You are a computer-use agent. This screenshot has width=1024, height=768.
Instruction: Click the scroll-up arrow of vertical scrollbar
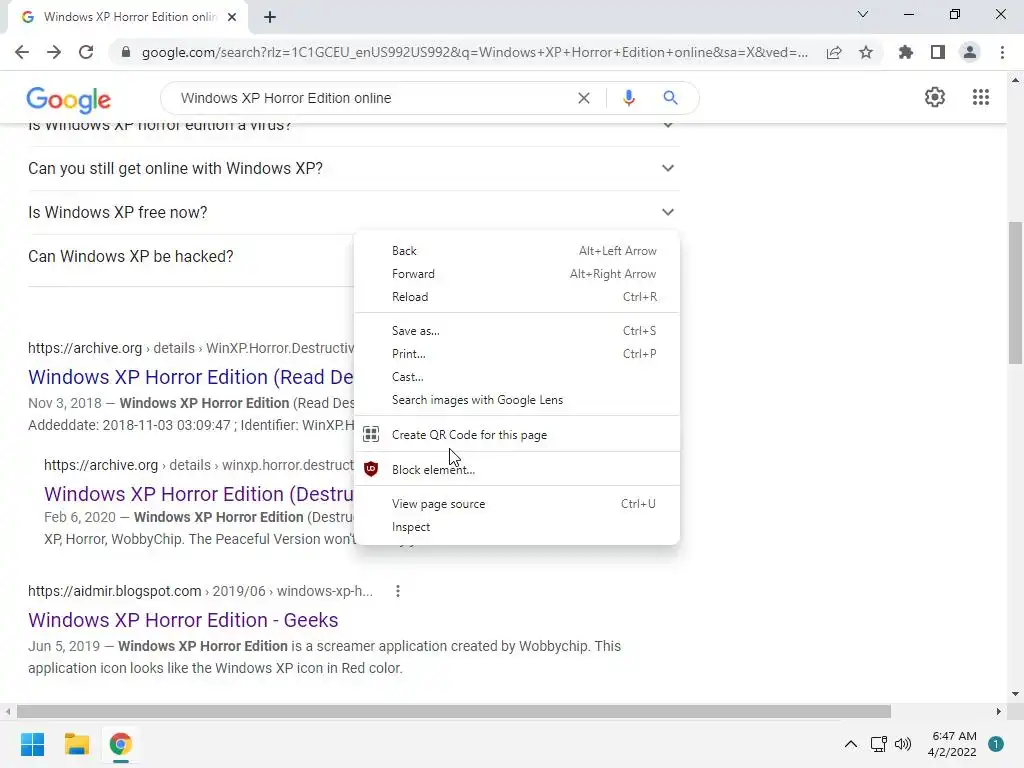1015,80
